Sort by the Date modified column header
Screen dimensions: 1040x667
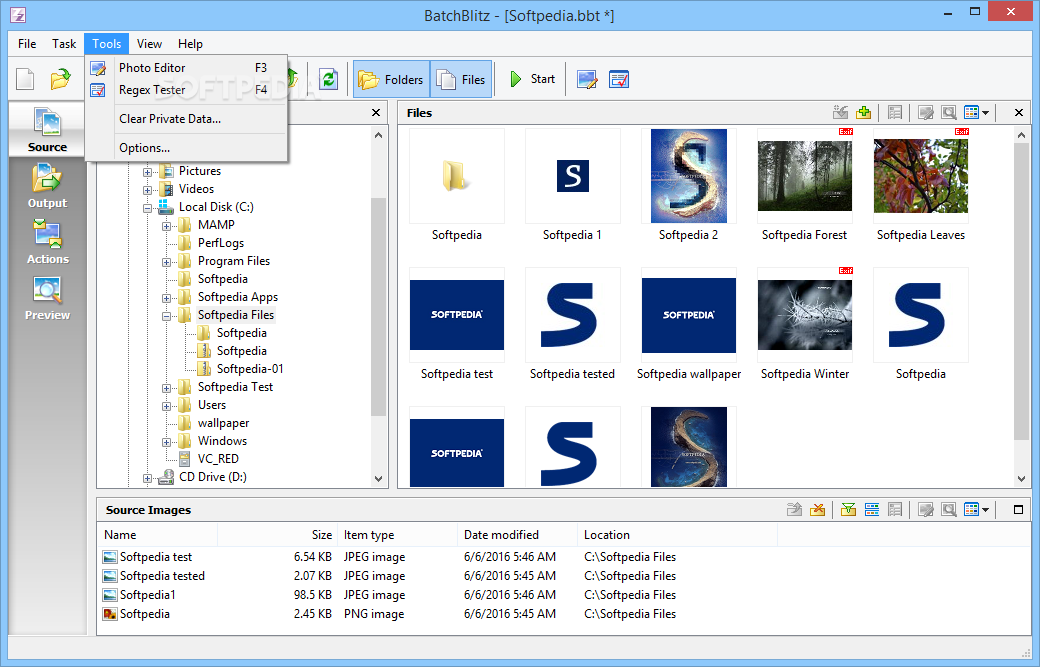click(x=517, y=534)
